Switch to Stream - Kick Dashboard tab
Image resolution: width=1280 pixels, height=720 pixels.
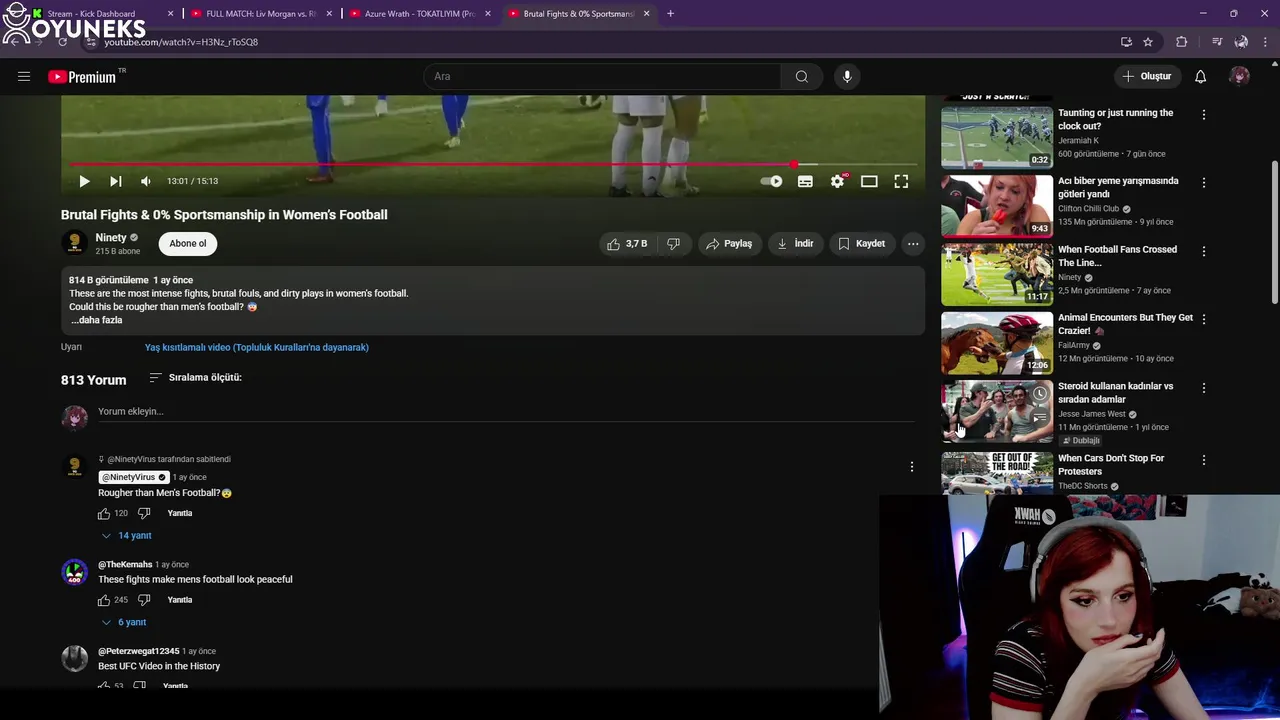click(101, 14)
